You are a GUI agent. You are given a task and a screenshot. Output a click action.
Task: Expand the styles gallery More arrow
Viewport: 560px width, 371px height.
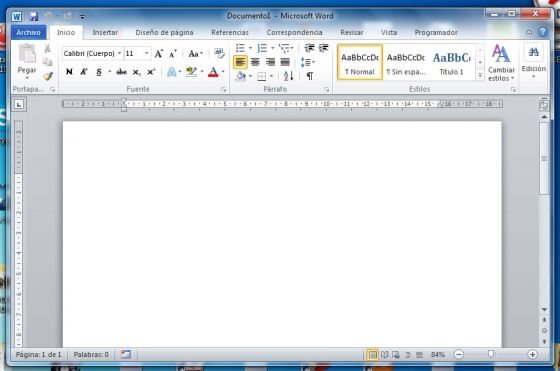coord(480,75)
